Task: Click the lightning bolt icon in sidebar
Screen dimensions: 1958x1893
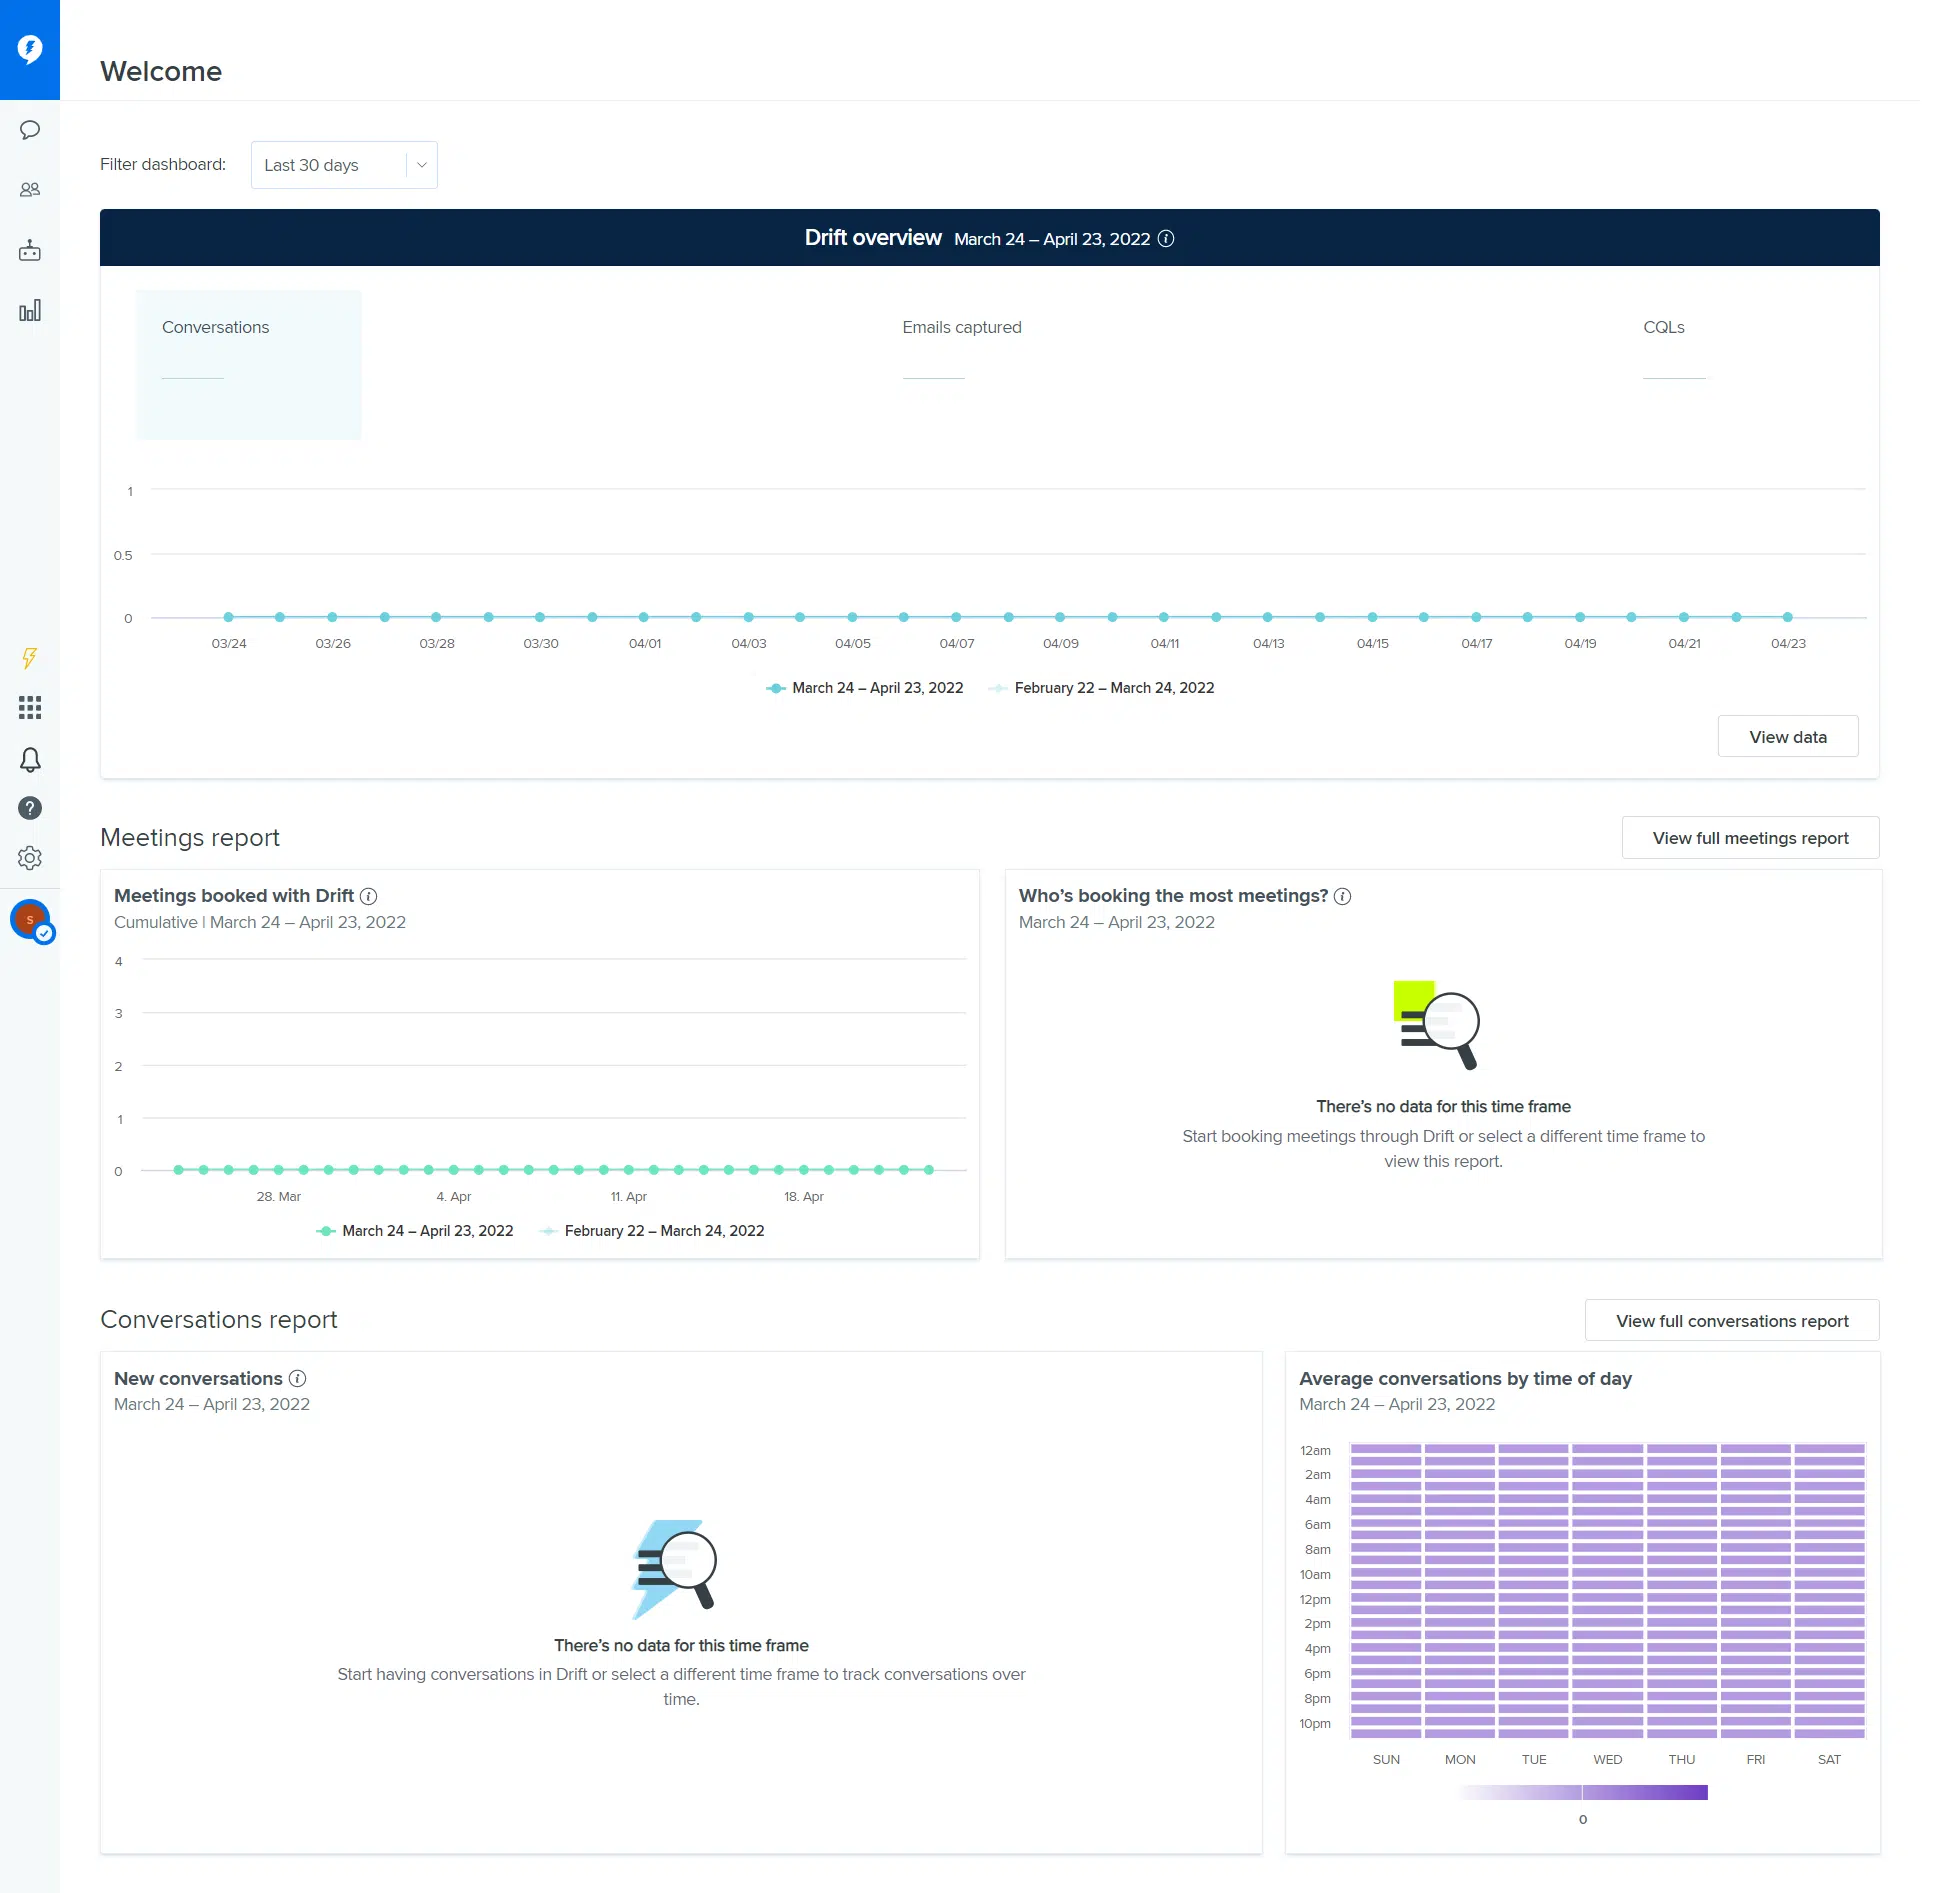Action: click(x=30, y=658)
